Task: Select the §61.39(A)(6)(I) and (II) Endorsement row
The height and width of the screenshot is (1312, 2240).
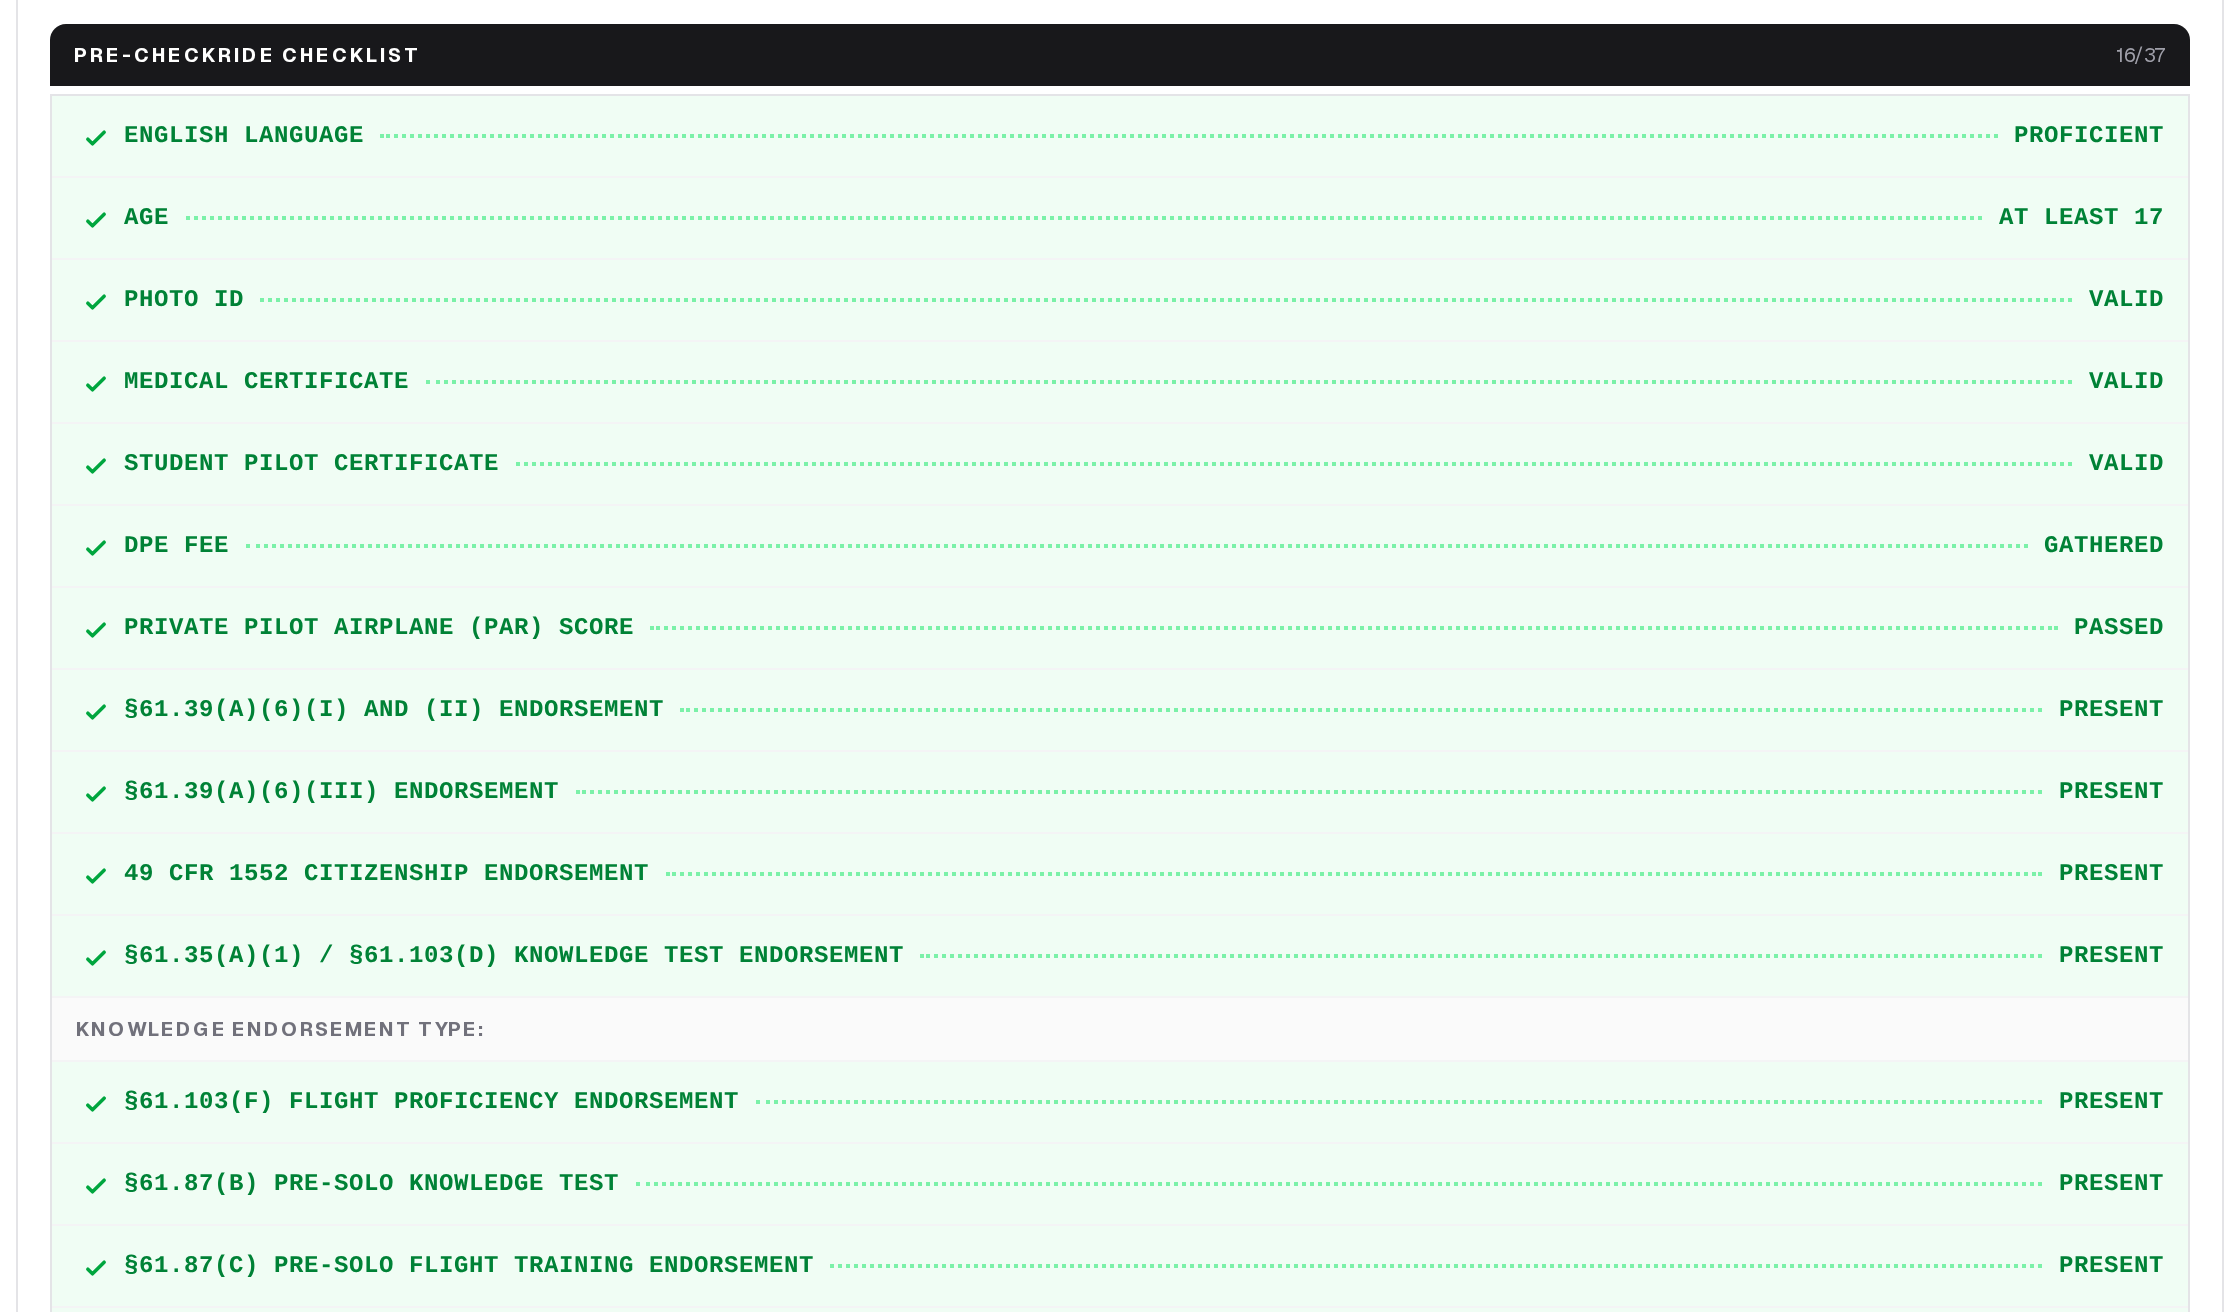Action: tap(1120, 710)
